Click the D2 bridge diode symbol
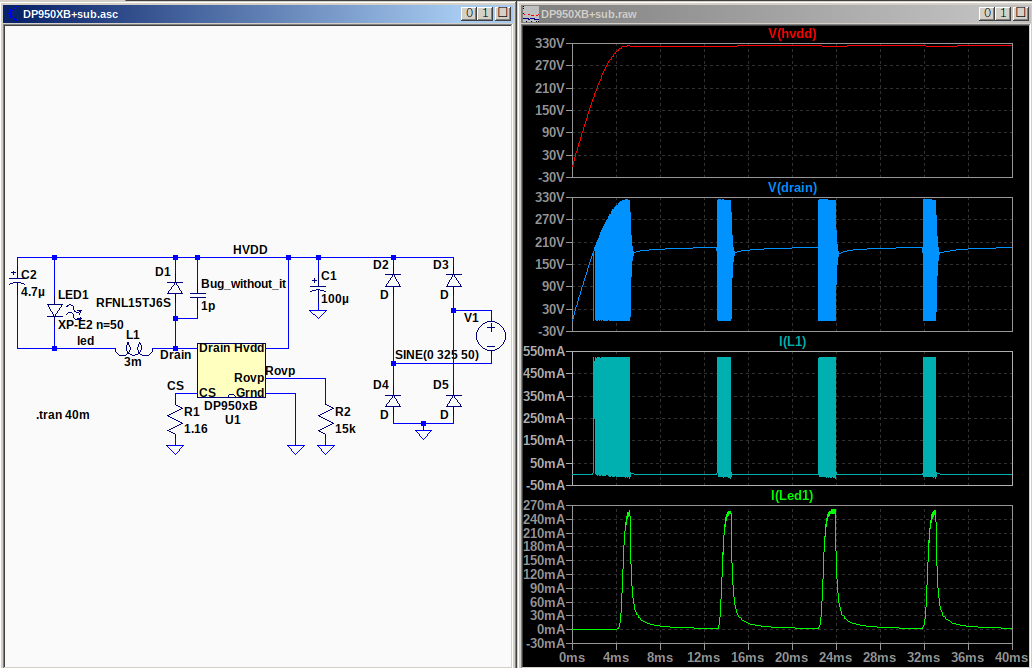Screen dimensions: 1032x668 point(393,281)
